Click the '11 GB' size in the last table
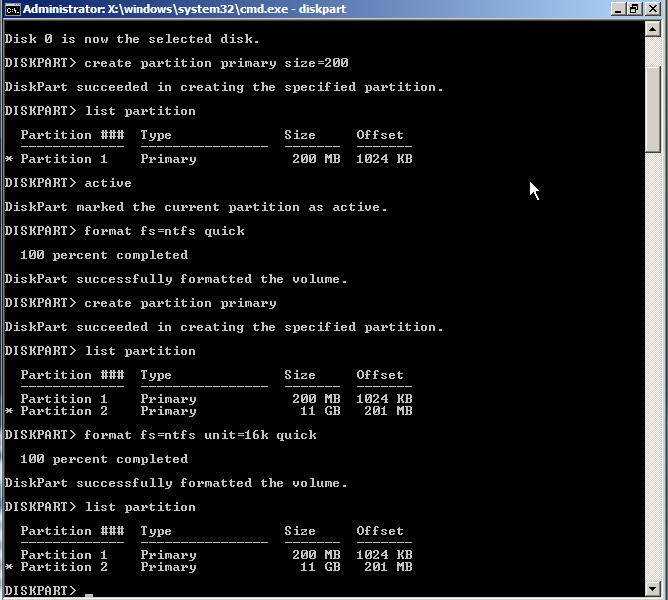668x600 pixels. point(320,567)
